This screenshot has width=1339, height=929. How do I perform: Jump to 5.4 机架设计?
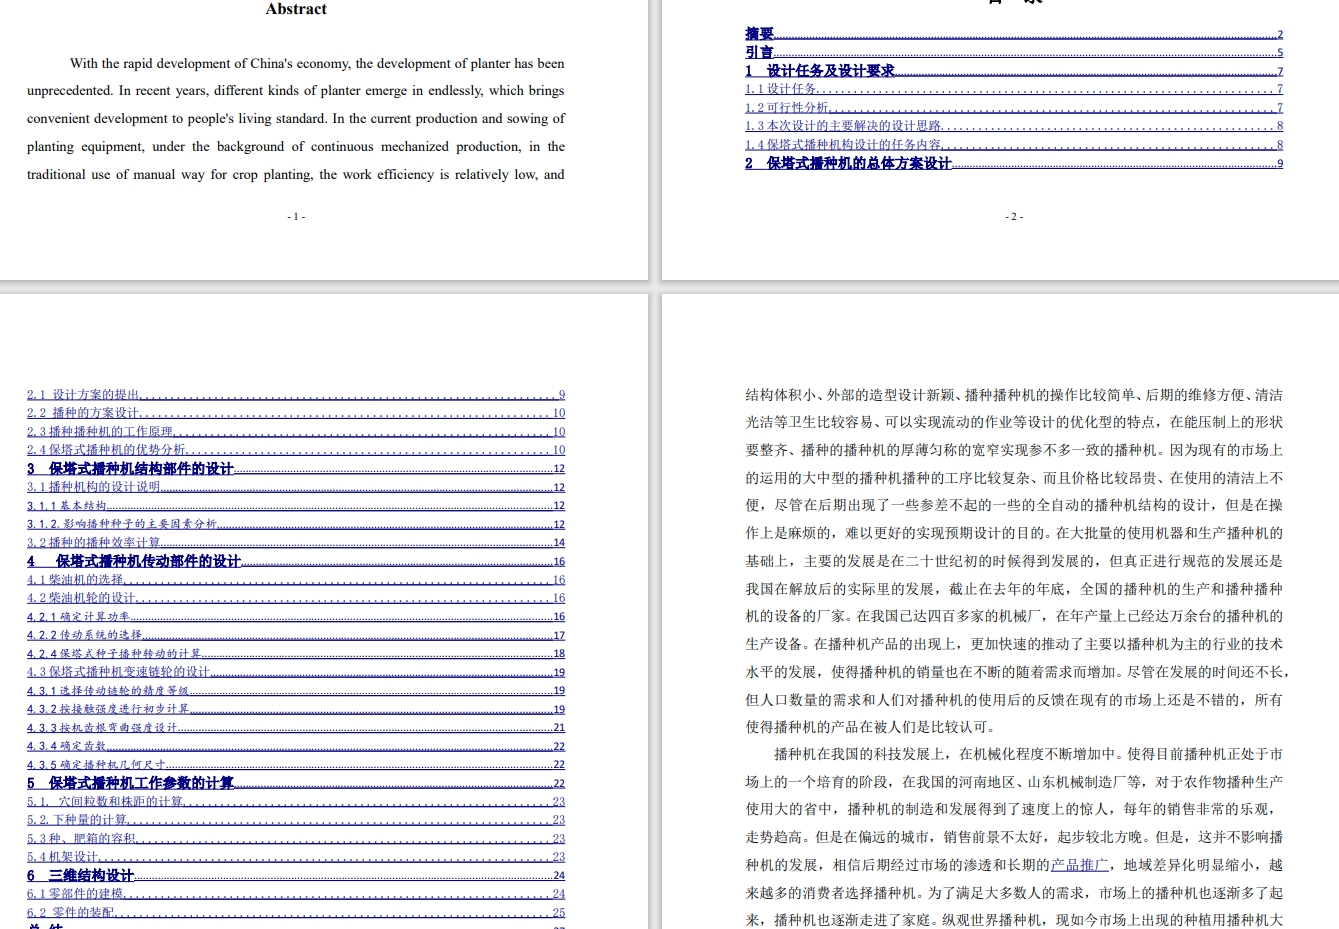tap(296, 857)
